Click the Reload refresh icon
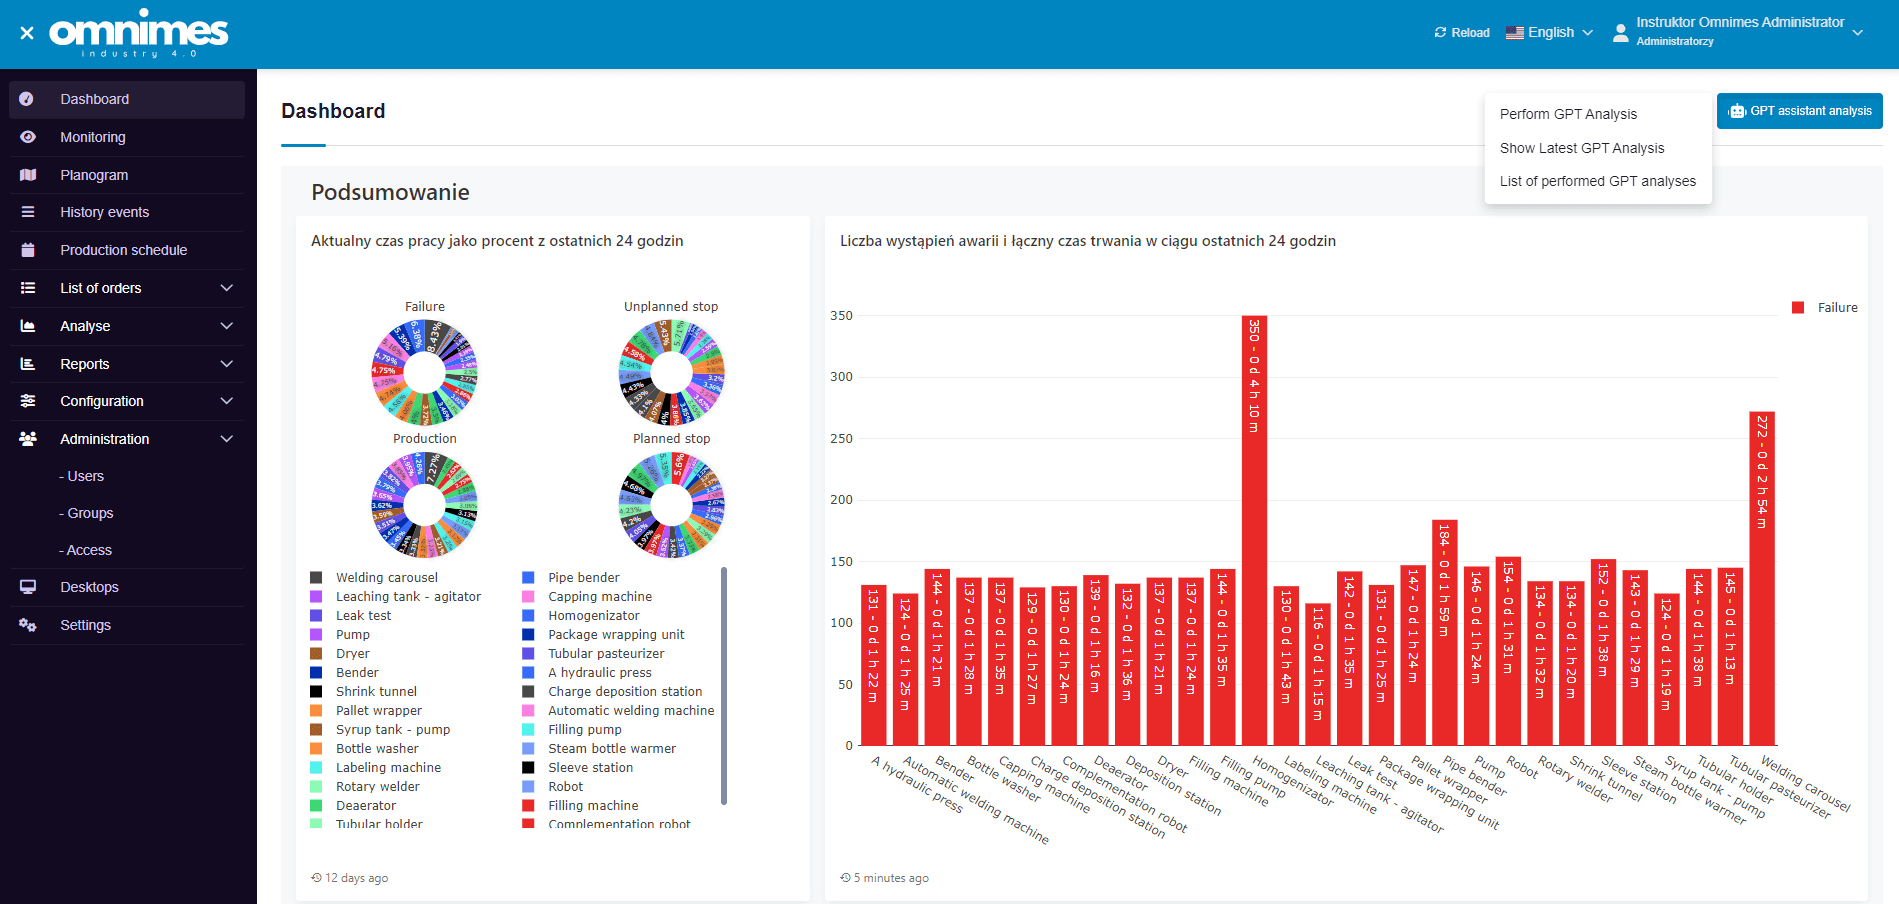Viewport: 1899px width, 904px height. click(1441, 32)
